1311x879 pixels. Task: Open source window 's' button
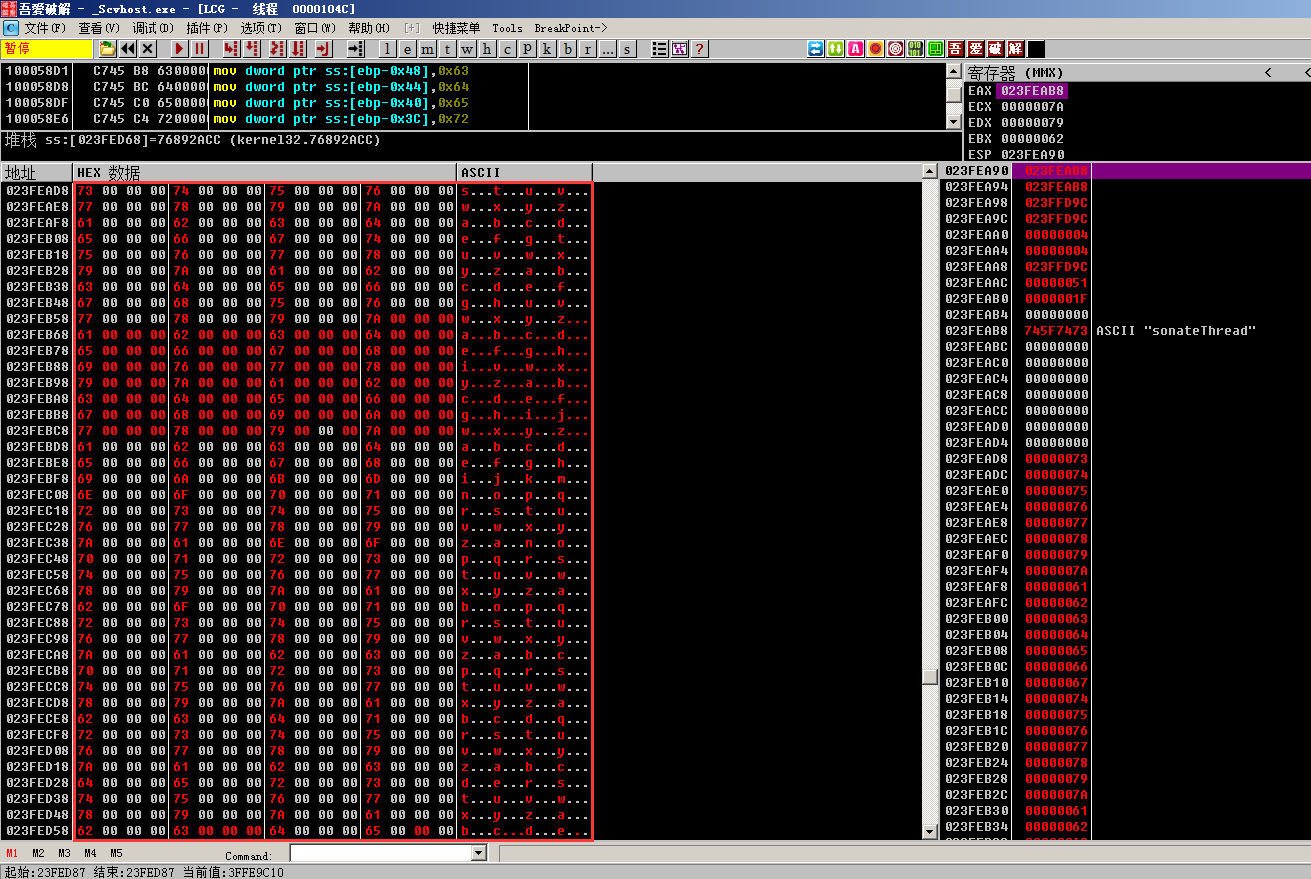627,49
